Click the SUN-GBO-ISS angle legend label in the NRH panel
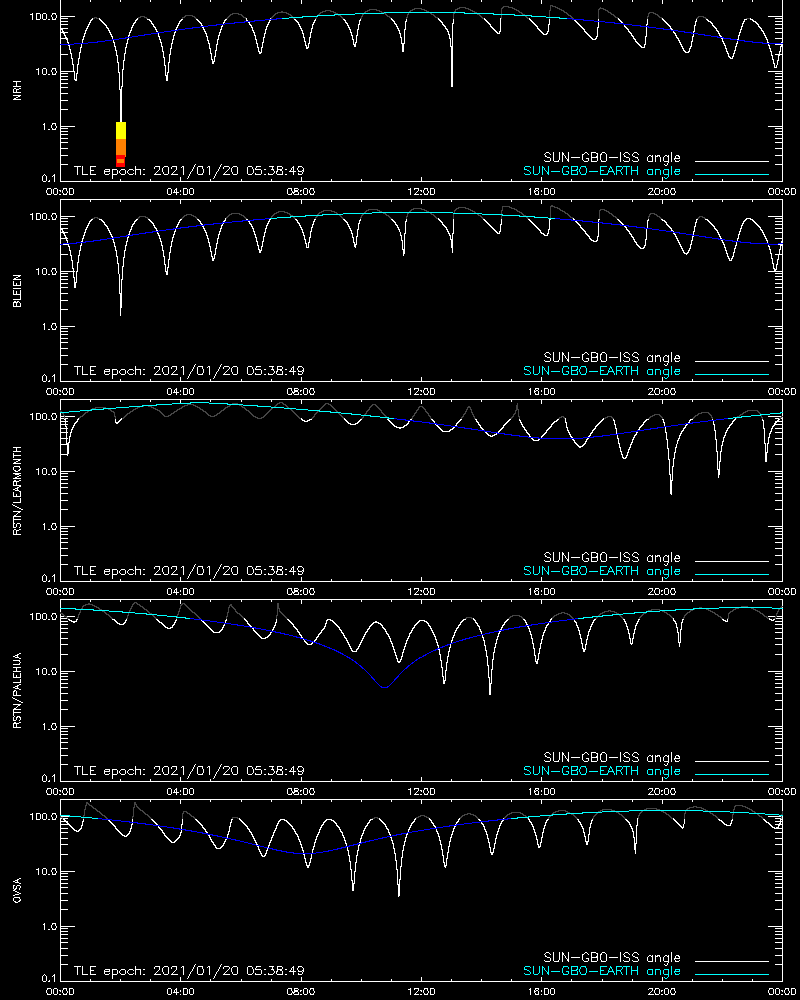The height and width of the screenshot is (1000, 800). 612,158
